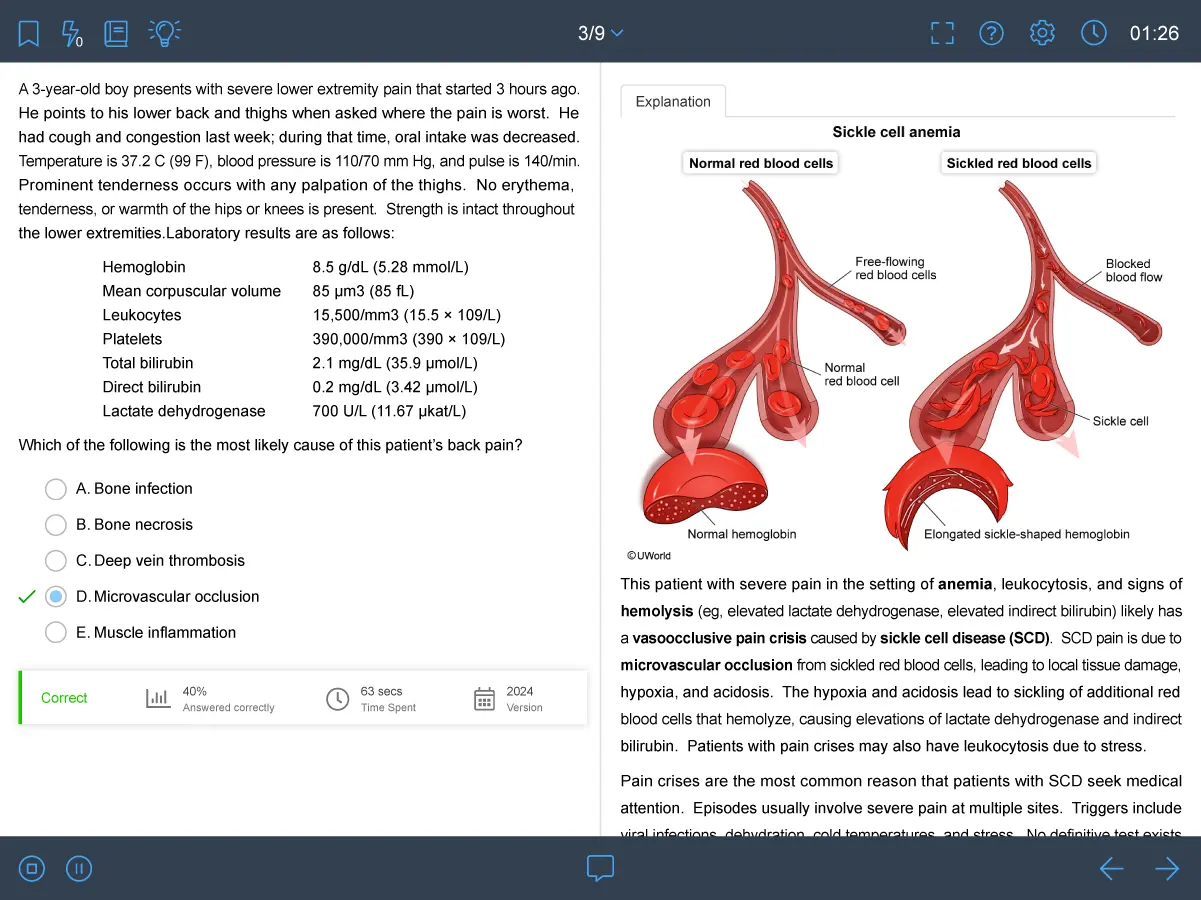Enter full screen mode
1201x900 pixels.
[x=942, y=33]
